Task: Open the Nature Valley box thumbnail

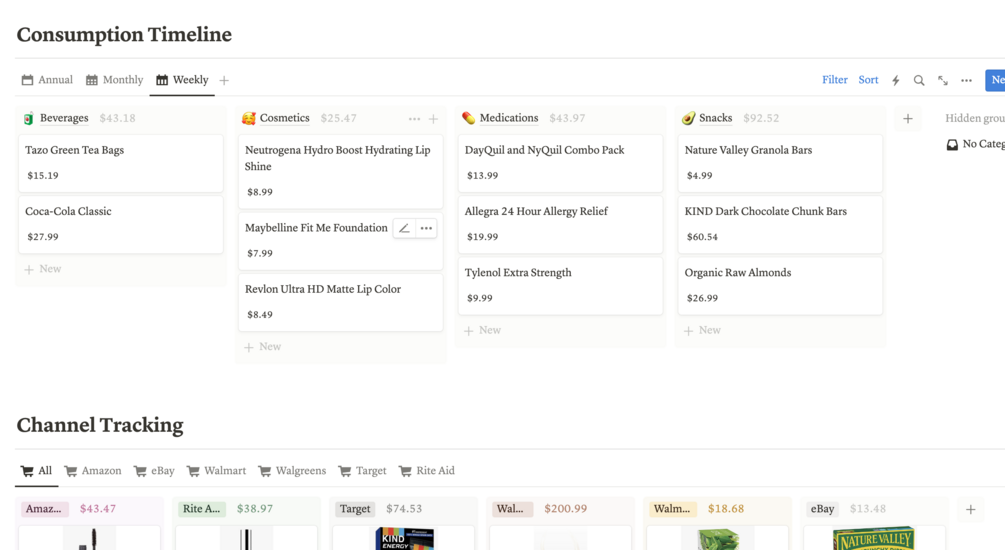Action: (874, 539)
